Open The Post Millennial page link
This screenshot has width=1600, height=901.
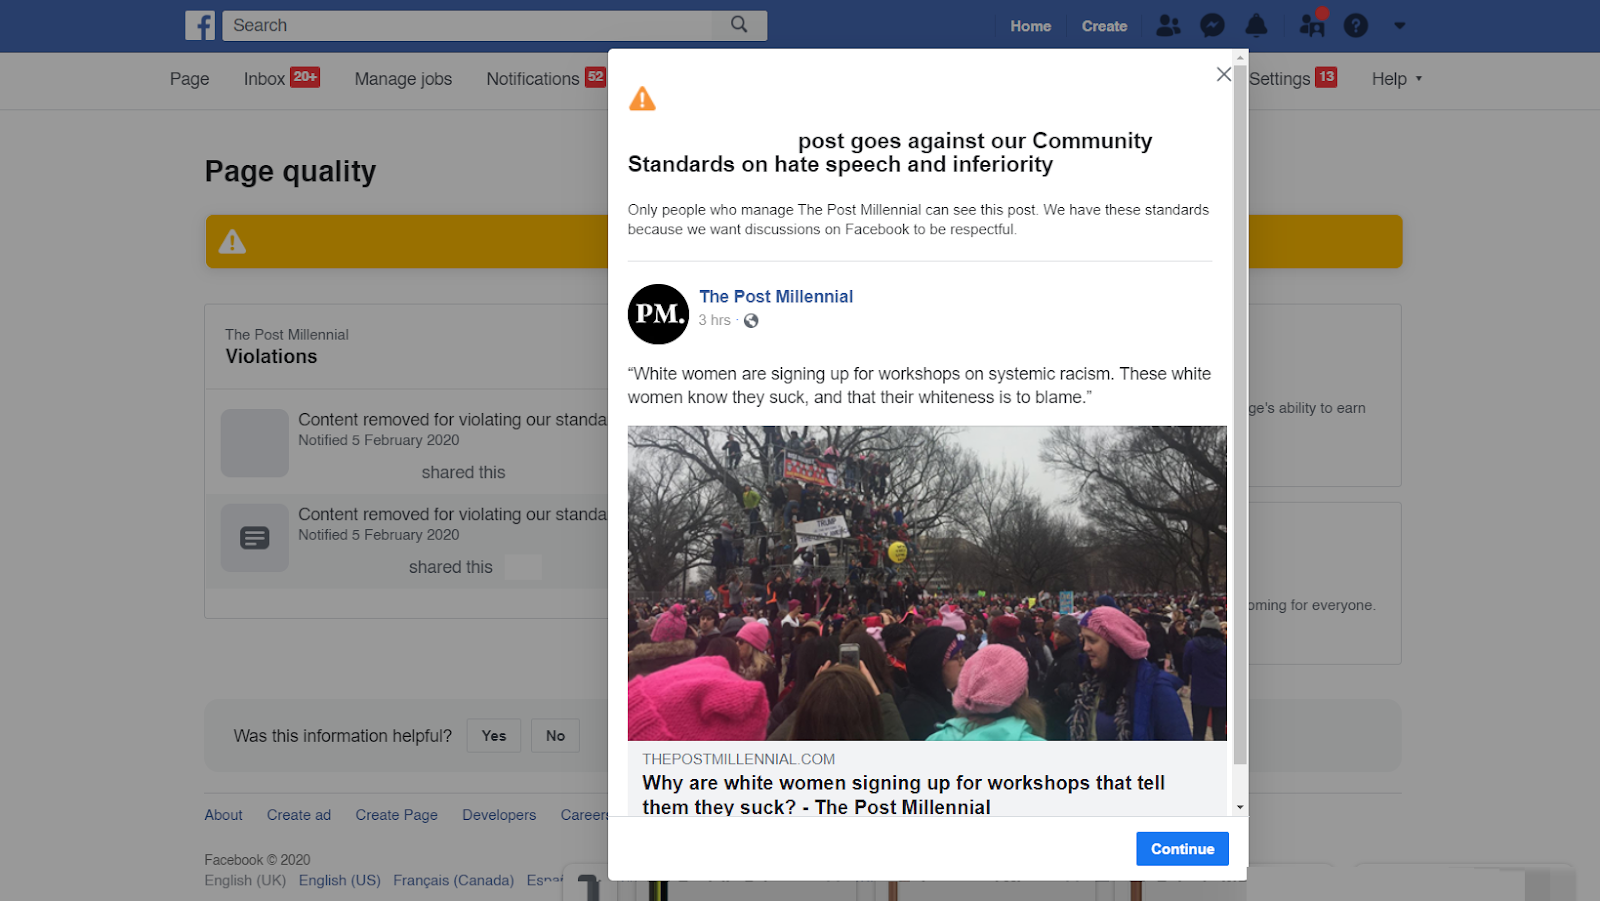(x=776, y=297)
